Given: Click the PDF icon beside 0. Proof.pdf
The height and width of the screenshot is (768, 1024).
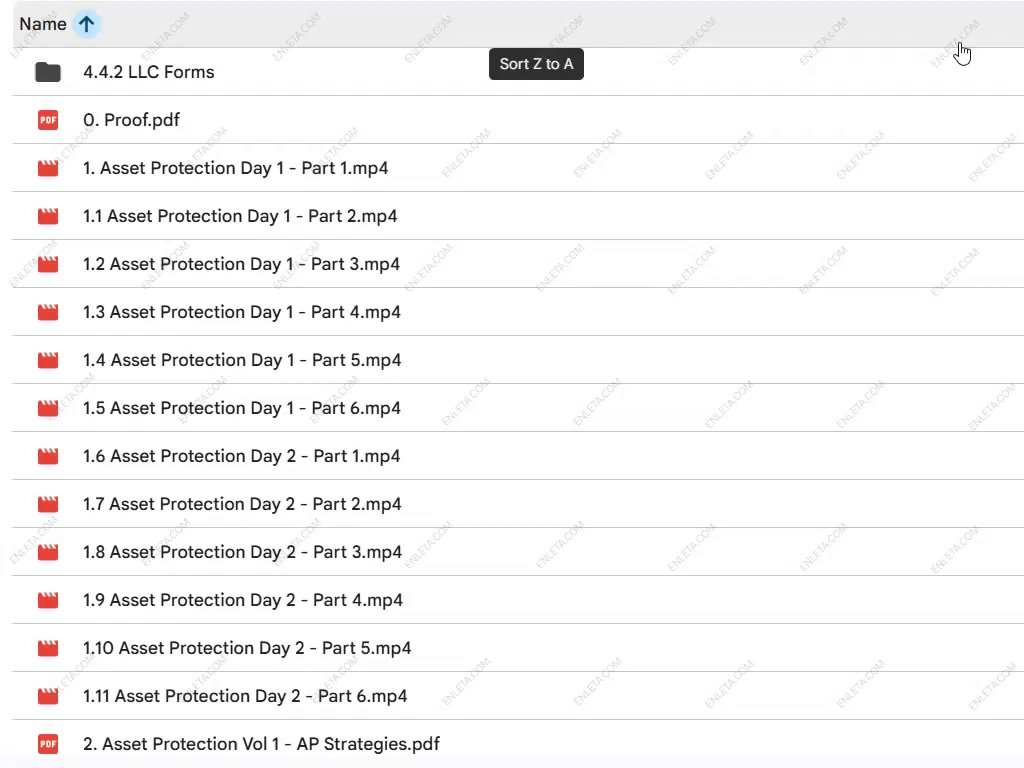Looking at the screenshot, I should click(x=47, y=120).
